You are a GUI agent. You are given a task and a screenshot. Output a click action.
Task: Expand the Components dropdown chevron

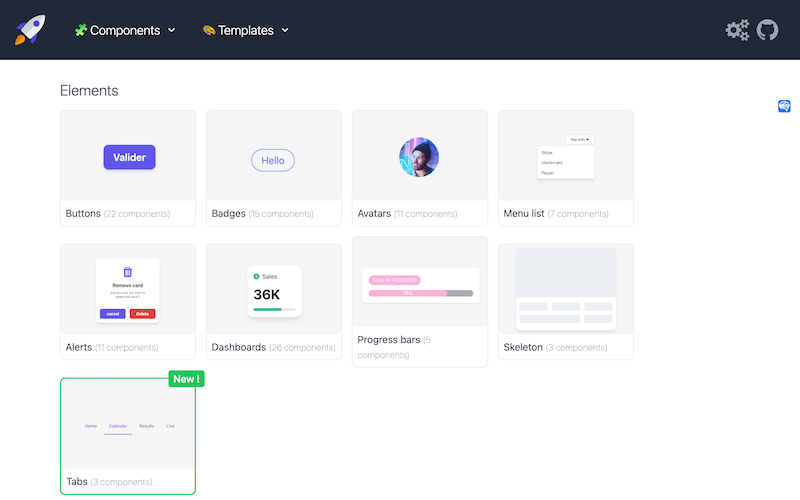click(172, 30)
